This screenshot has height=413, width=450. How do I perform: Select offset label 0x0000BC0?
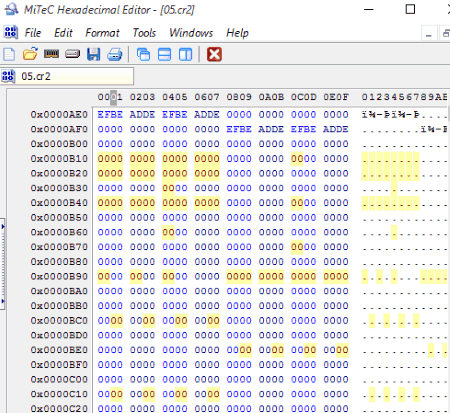coord(59,320)
